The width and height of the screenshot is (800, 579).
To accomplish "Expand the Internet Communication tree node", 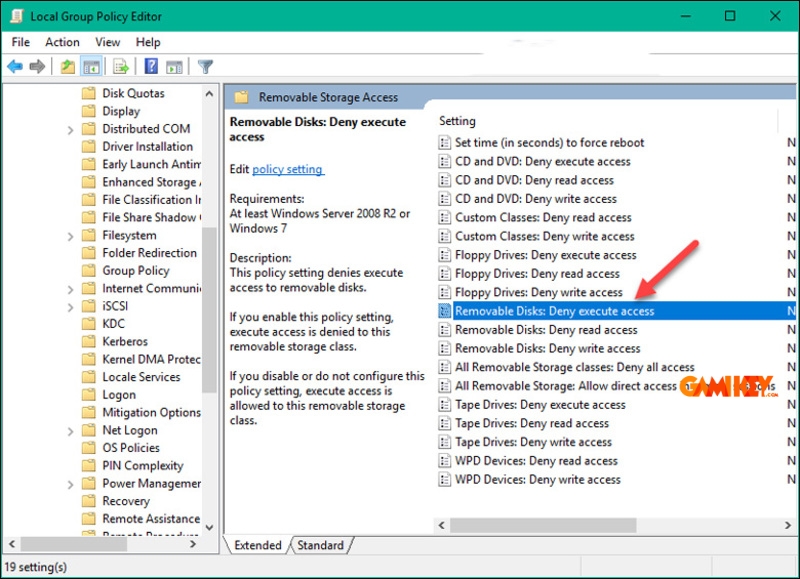I will tap(70, 289).
